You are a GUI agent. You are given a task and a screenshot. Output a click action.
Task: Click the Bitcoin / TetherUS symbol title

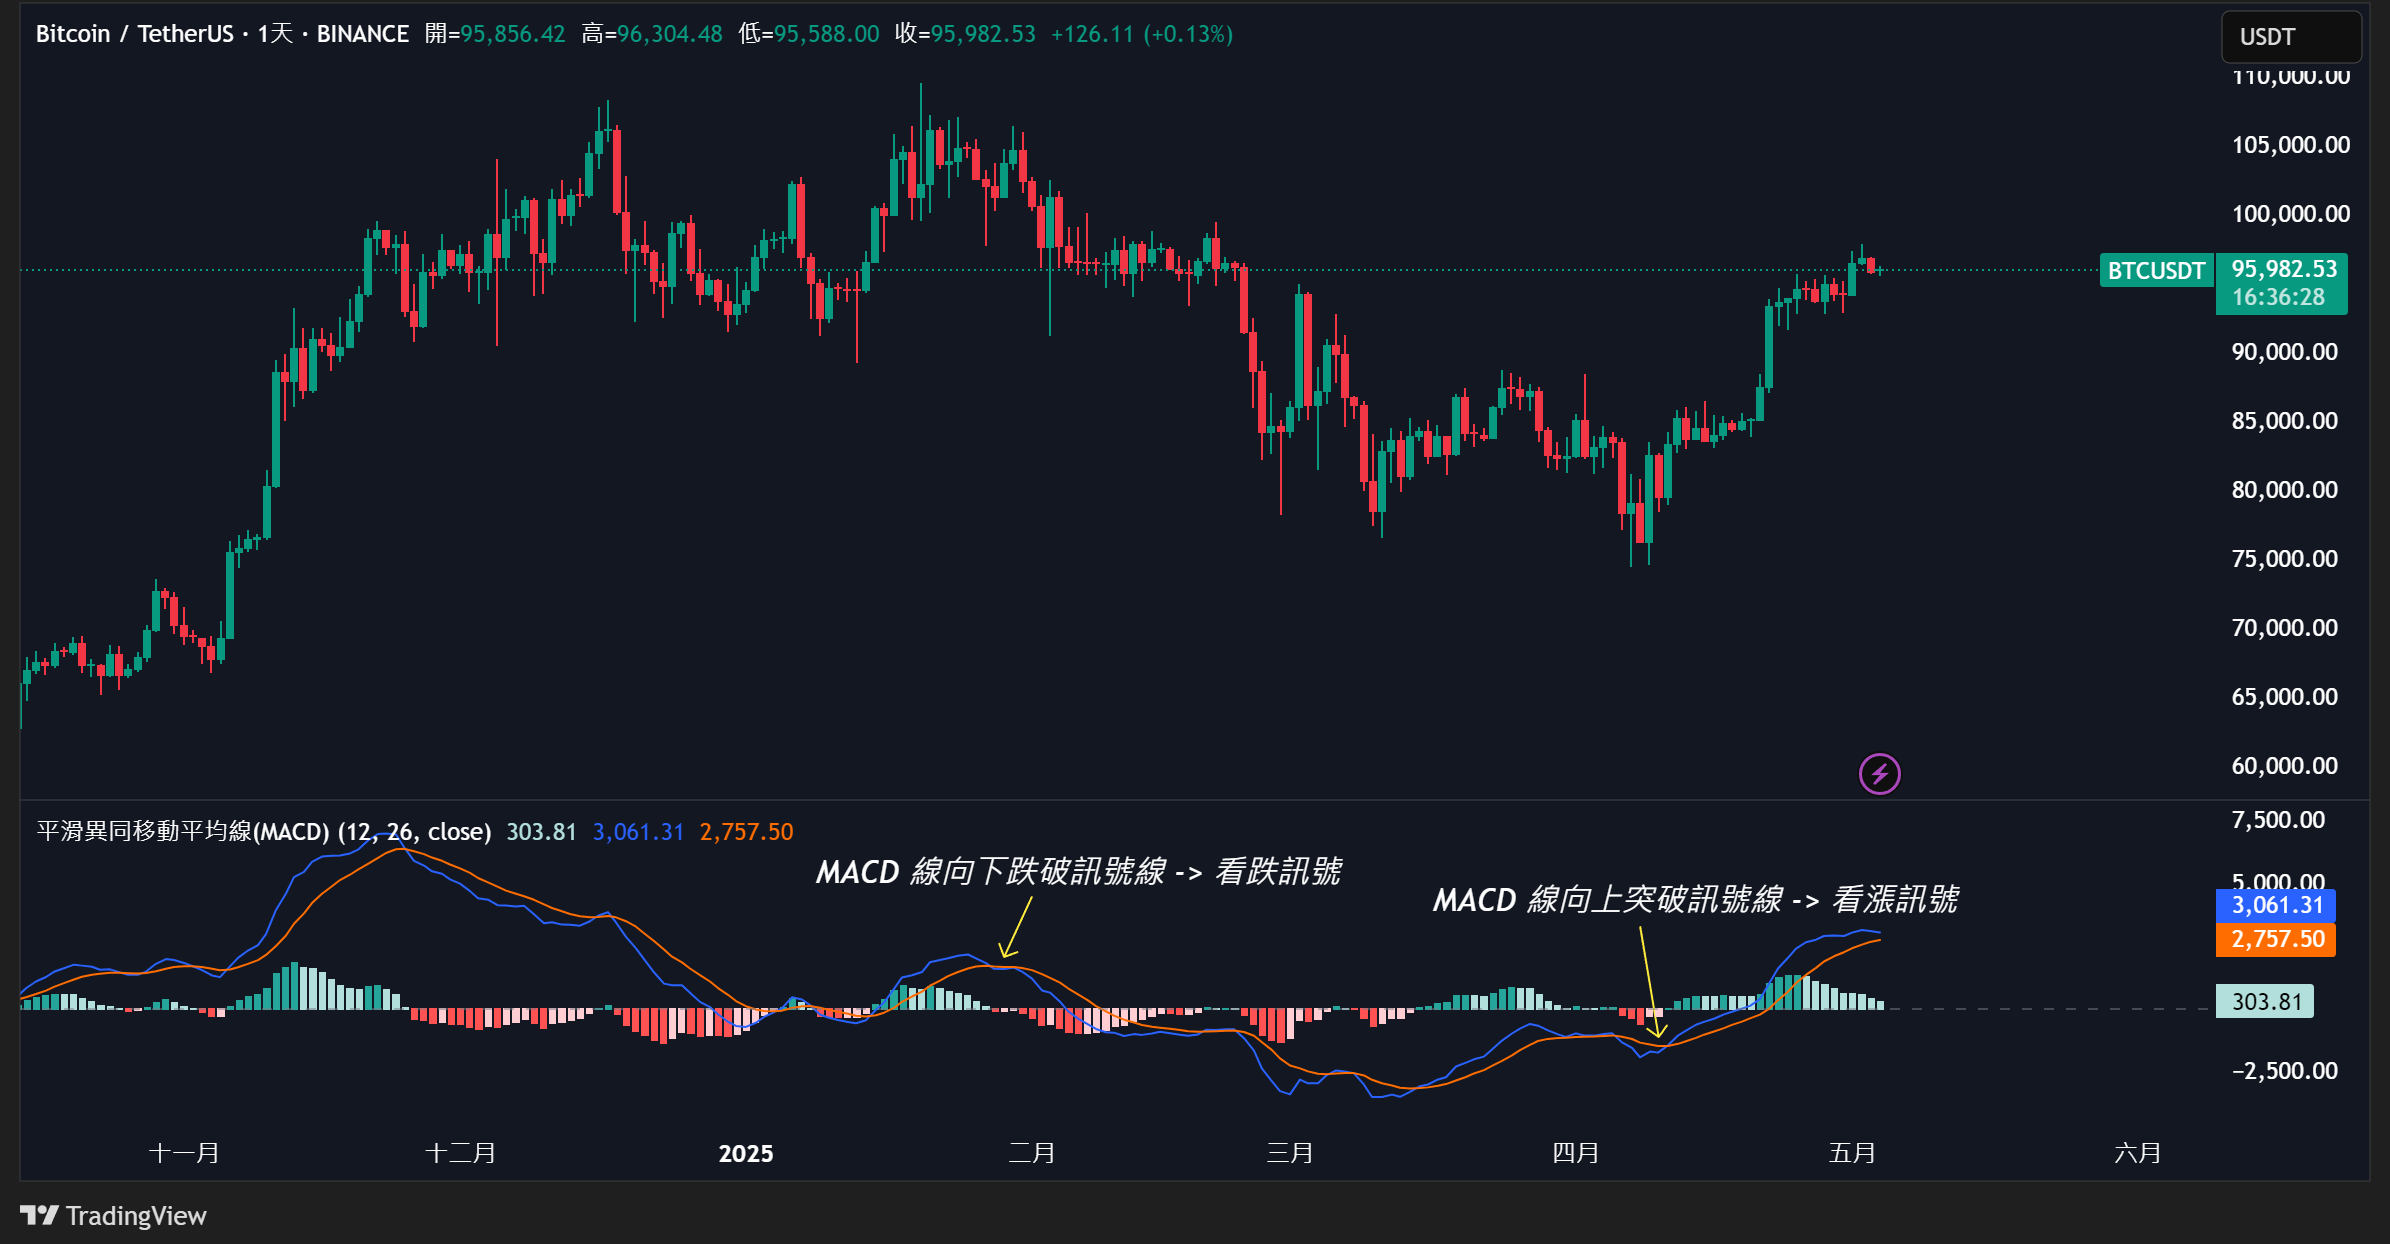pyautogui.click(x=135, y=34)
